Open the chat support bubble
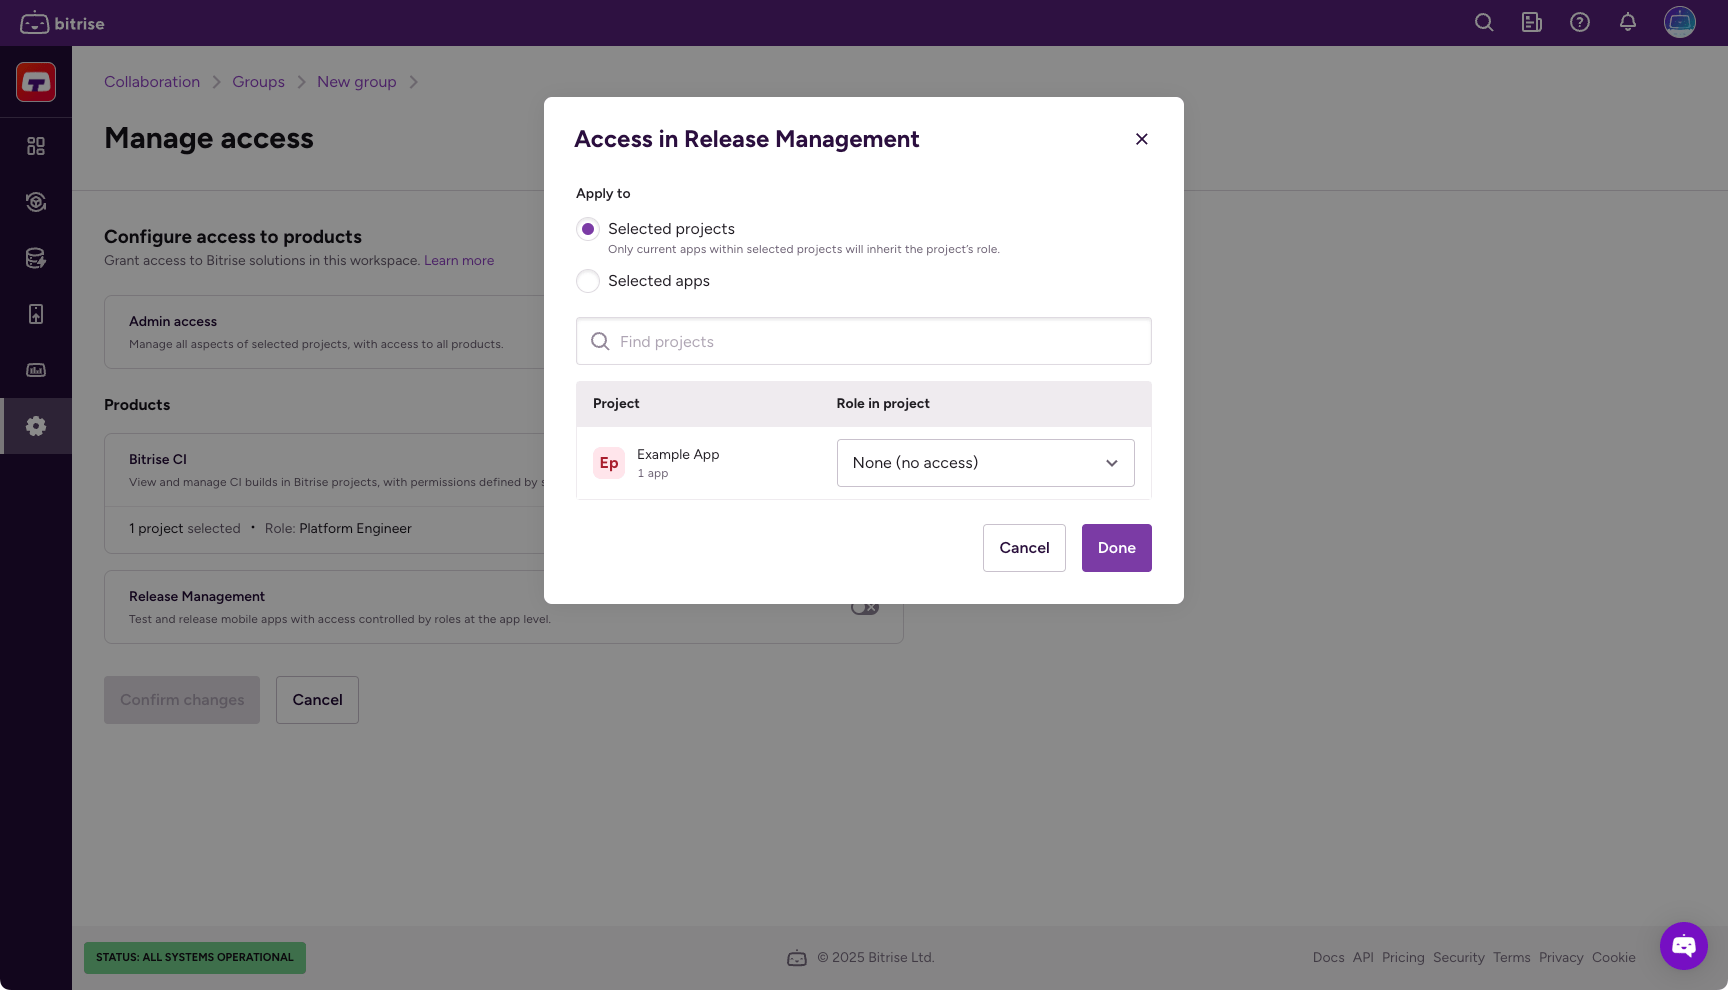This screenshot has width=1728, height=990. 1684,946
